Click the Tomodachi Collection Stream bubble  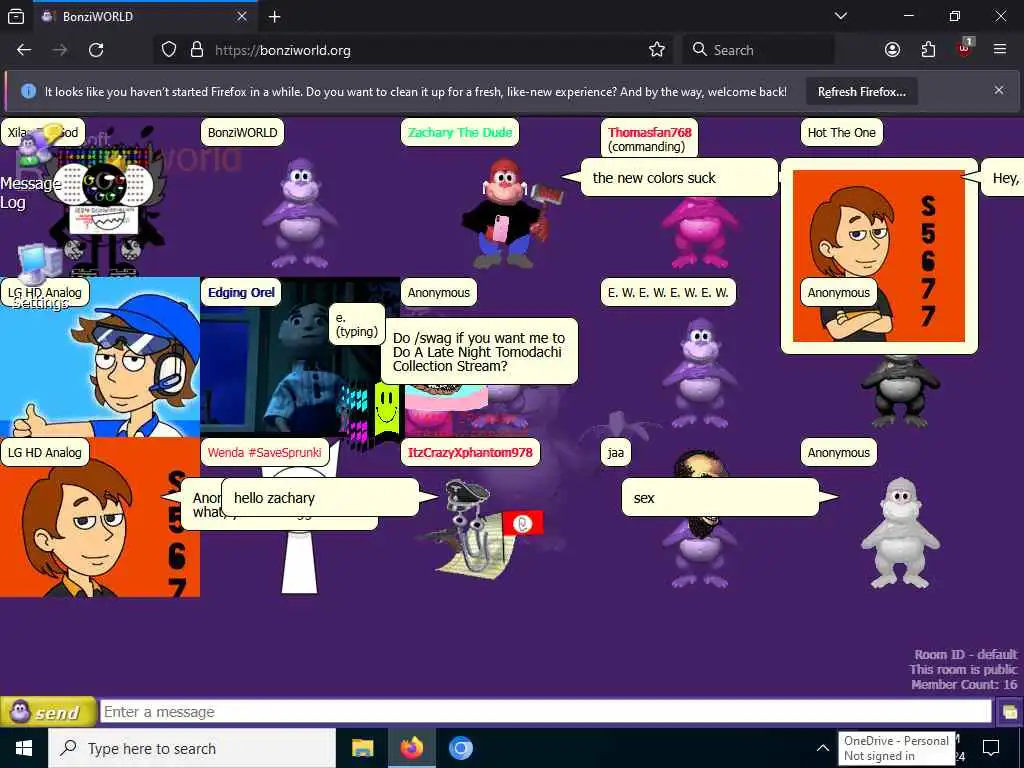click(479, 351)
